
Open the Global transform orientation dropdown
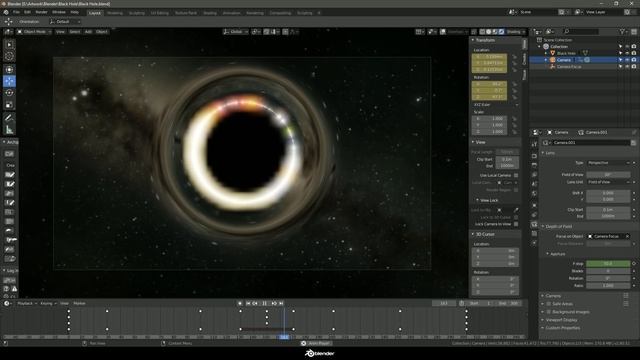(235, 31)
